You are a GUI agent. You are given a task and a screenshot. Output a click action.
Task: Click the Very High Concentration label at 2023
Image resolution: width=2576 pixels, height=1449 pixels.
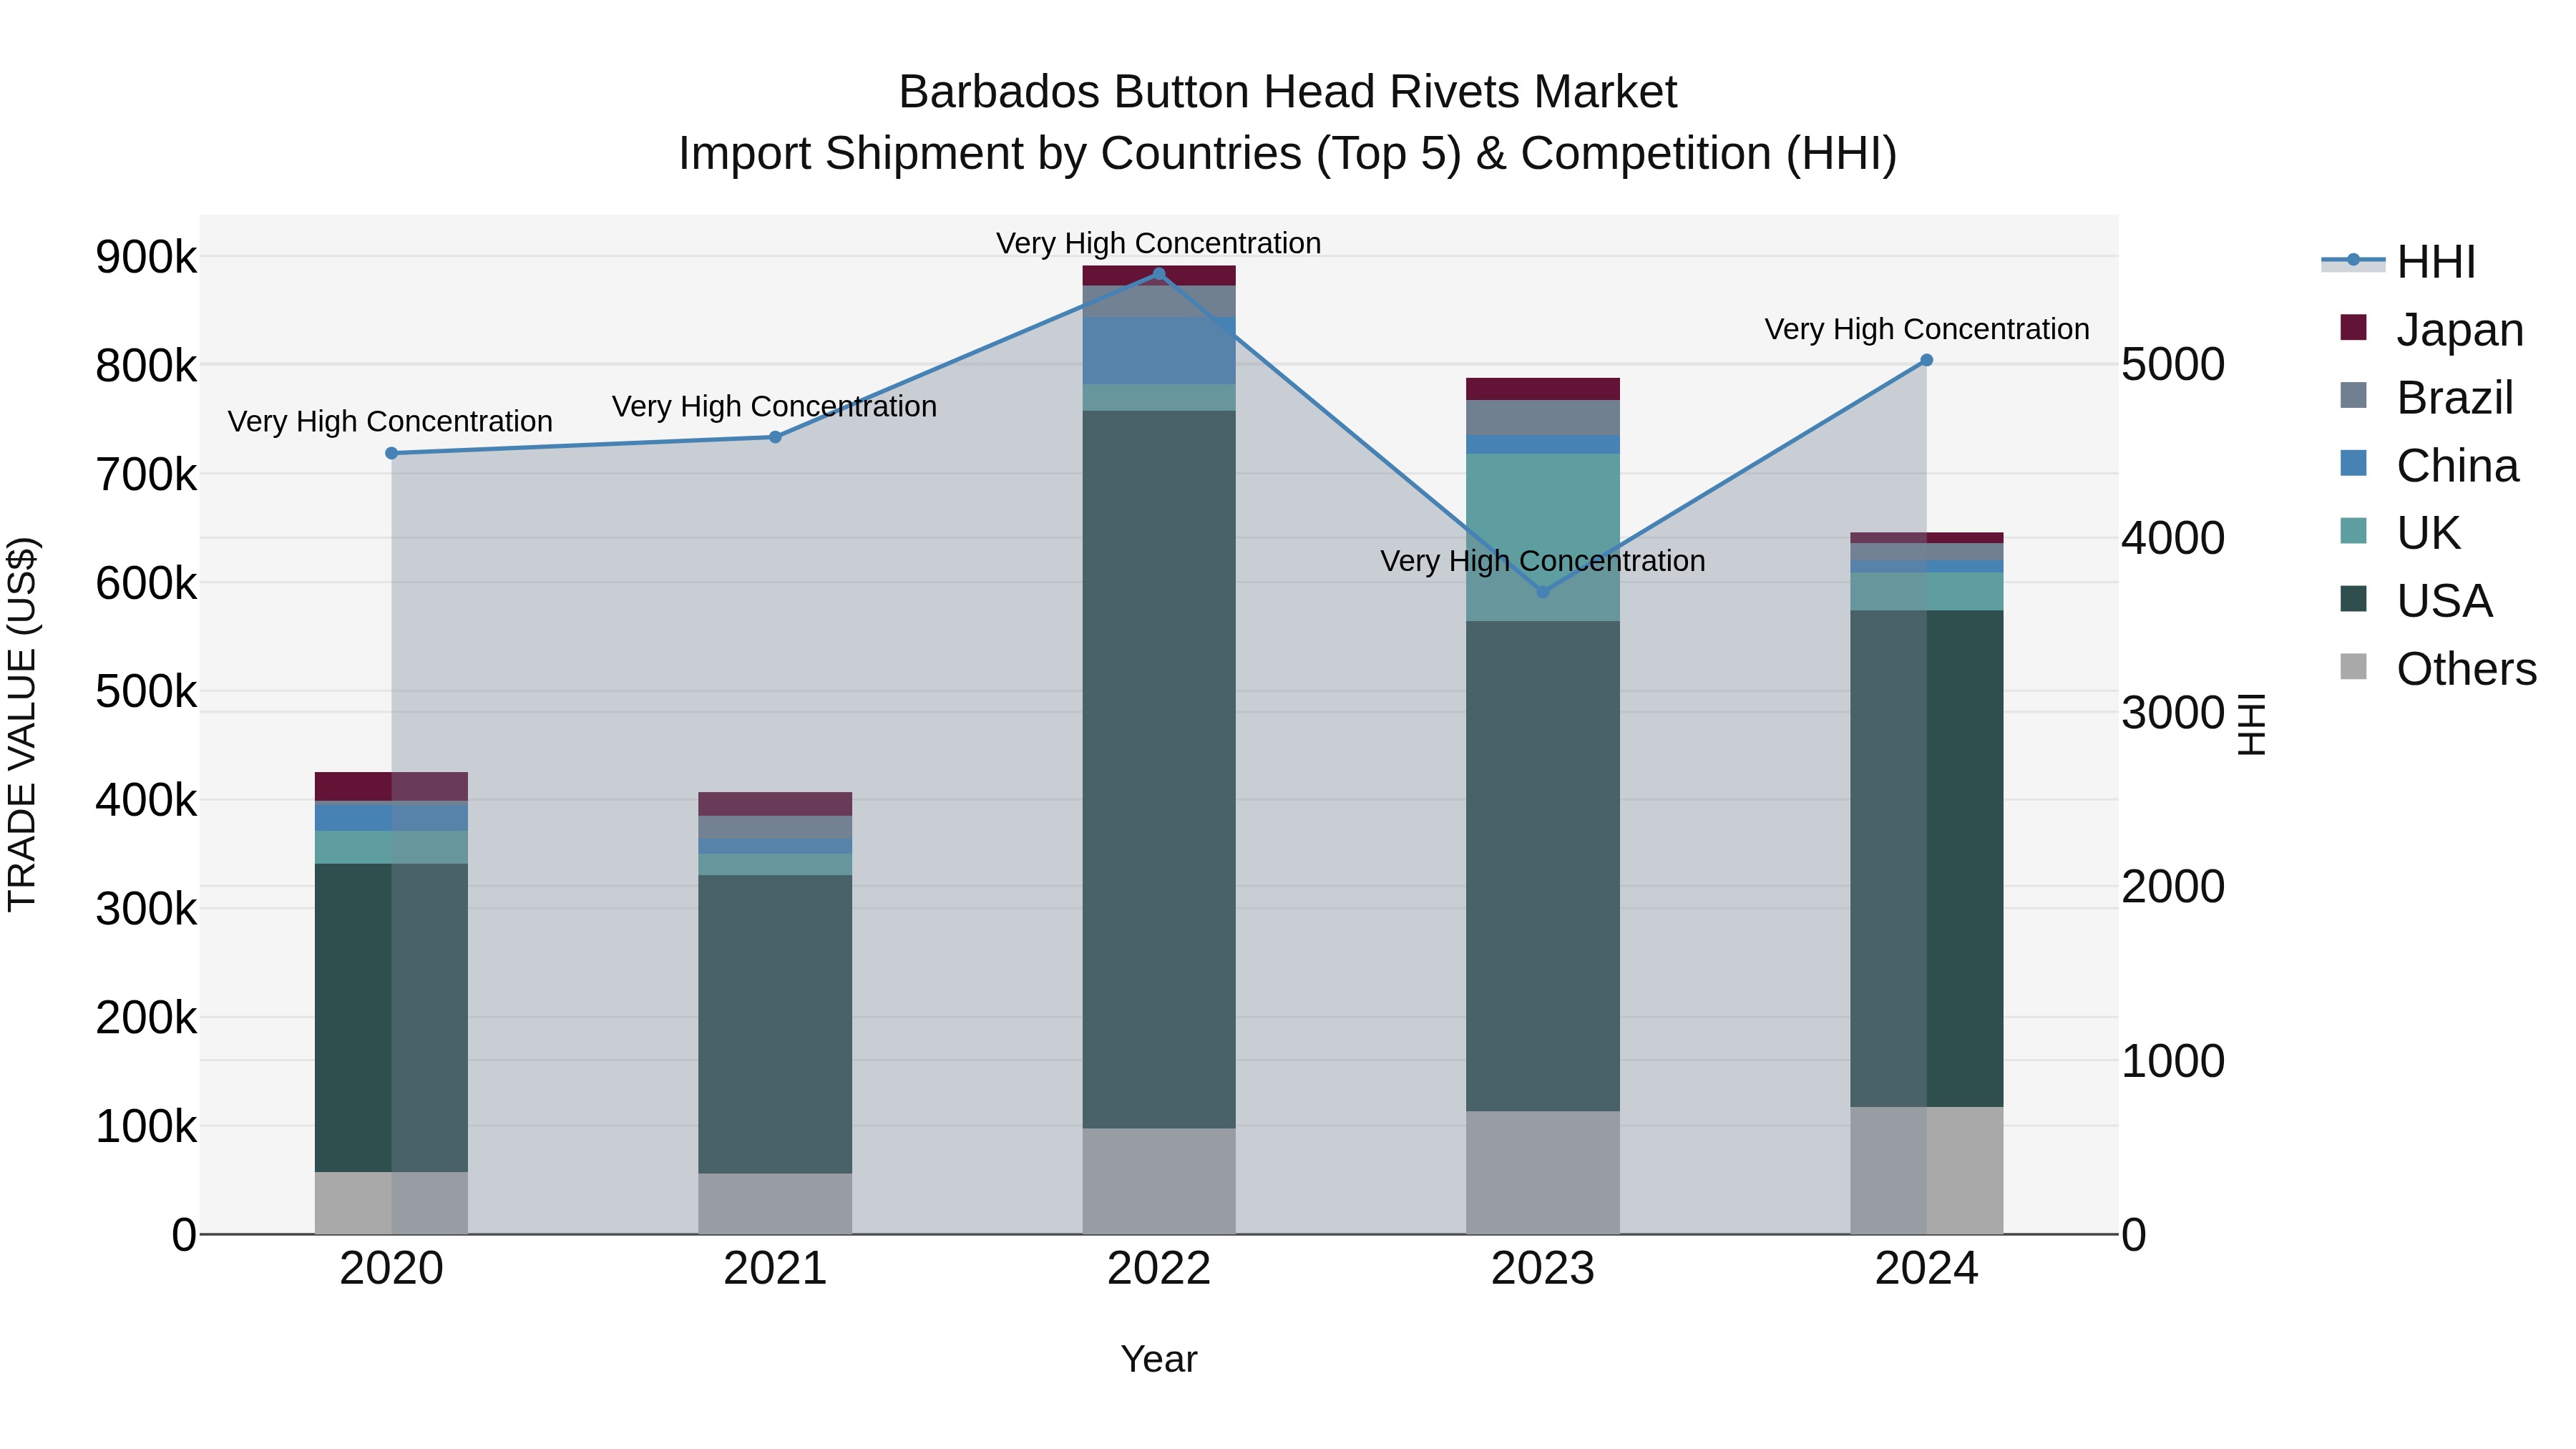coord(1543,561)
